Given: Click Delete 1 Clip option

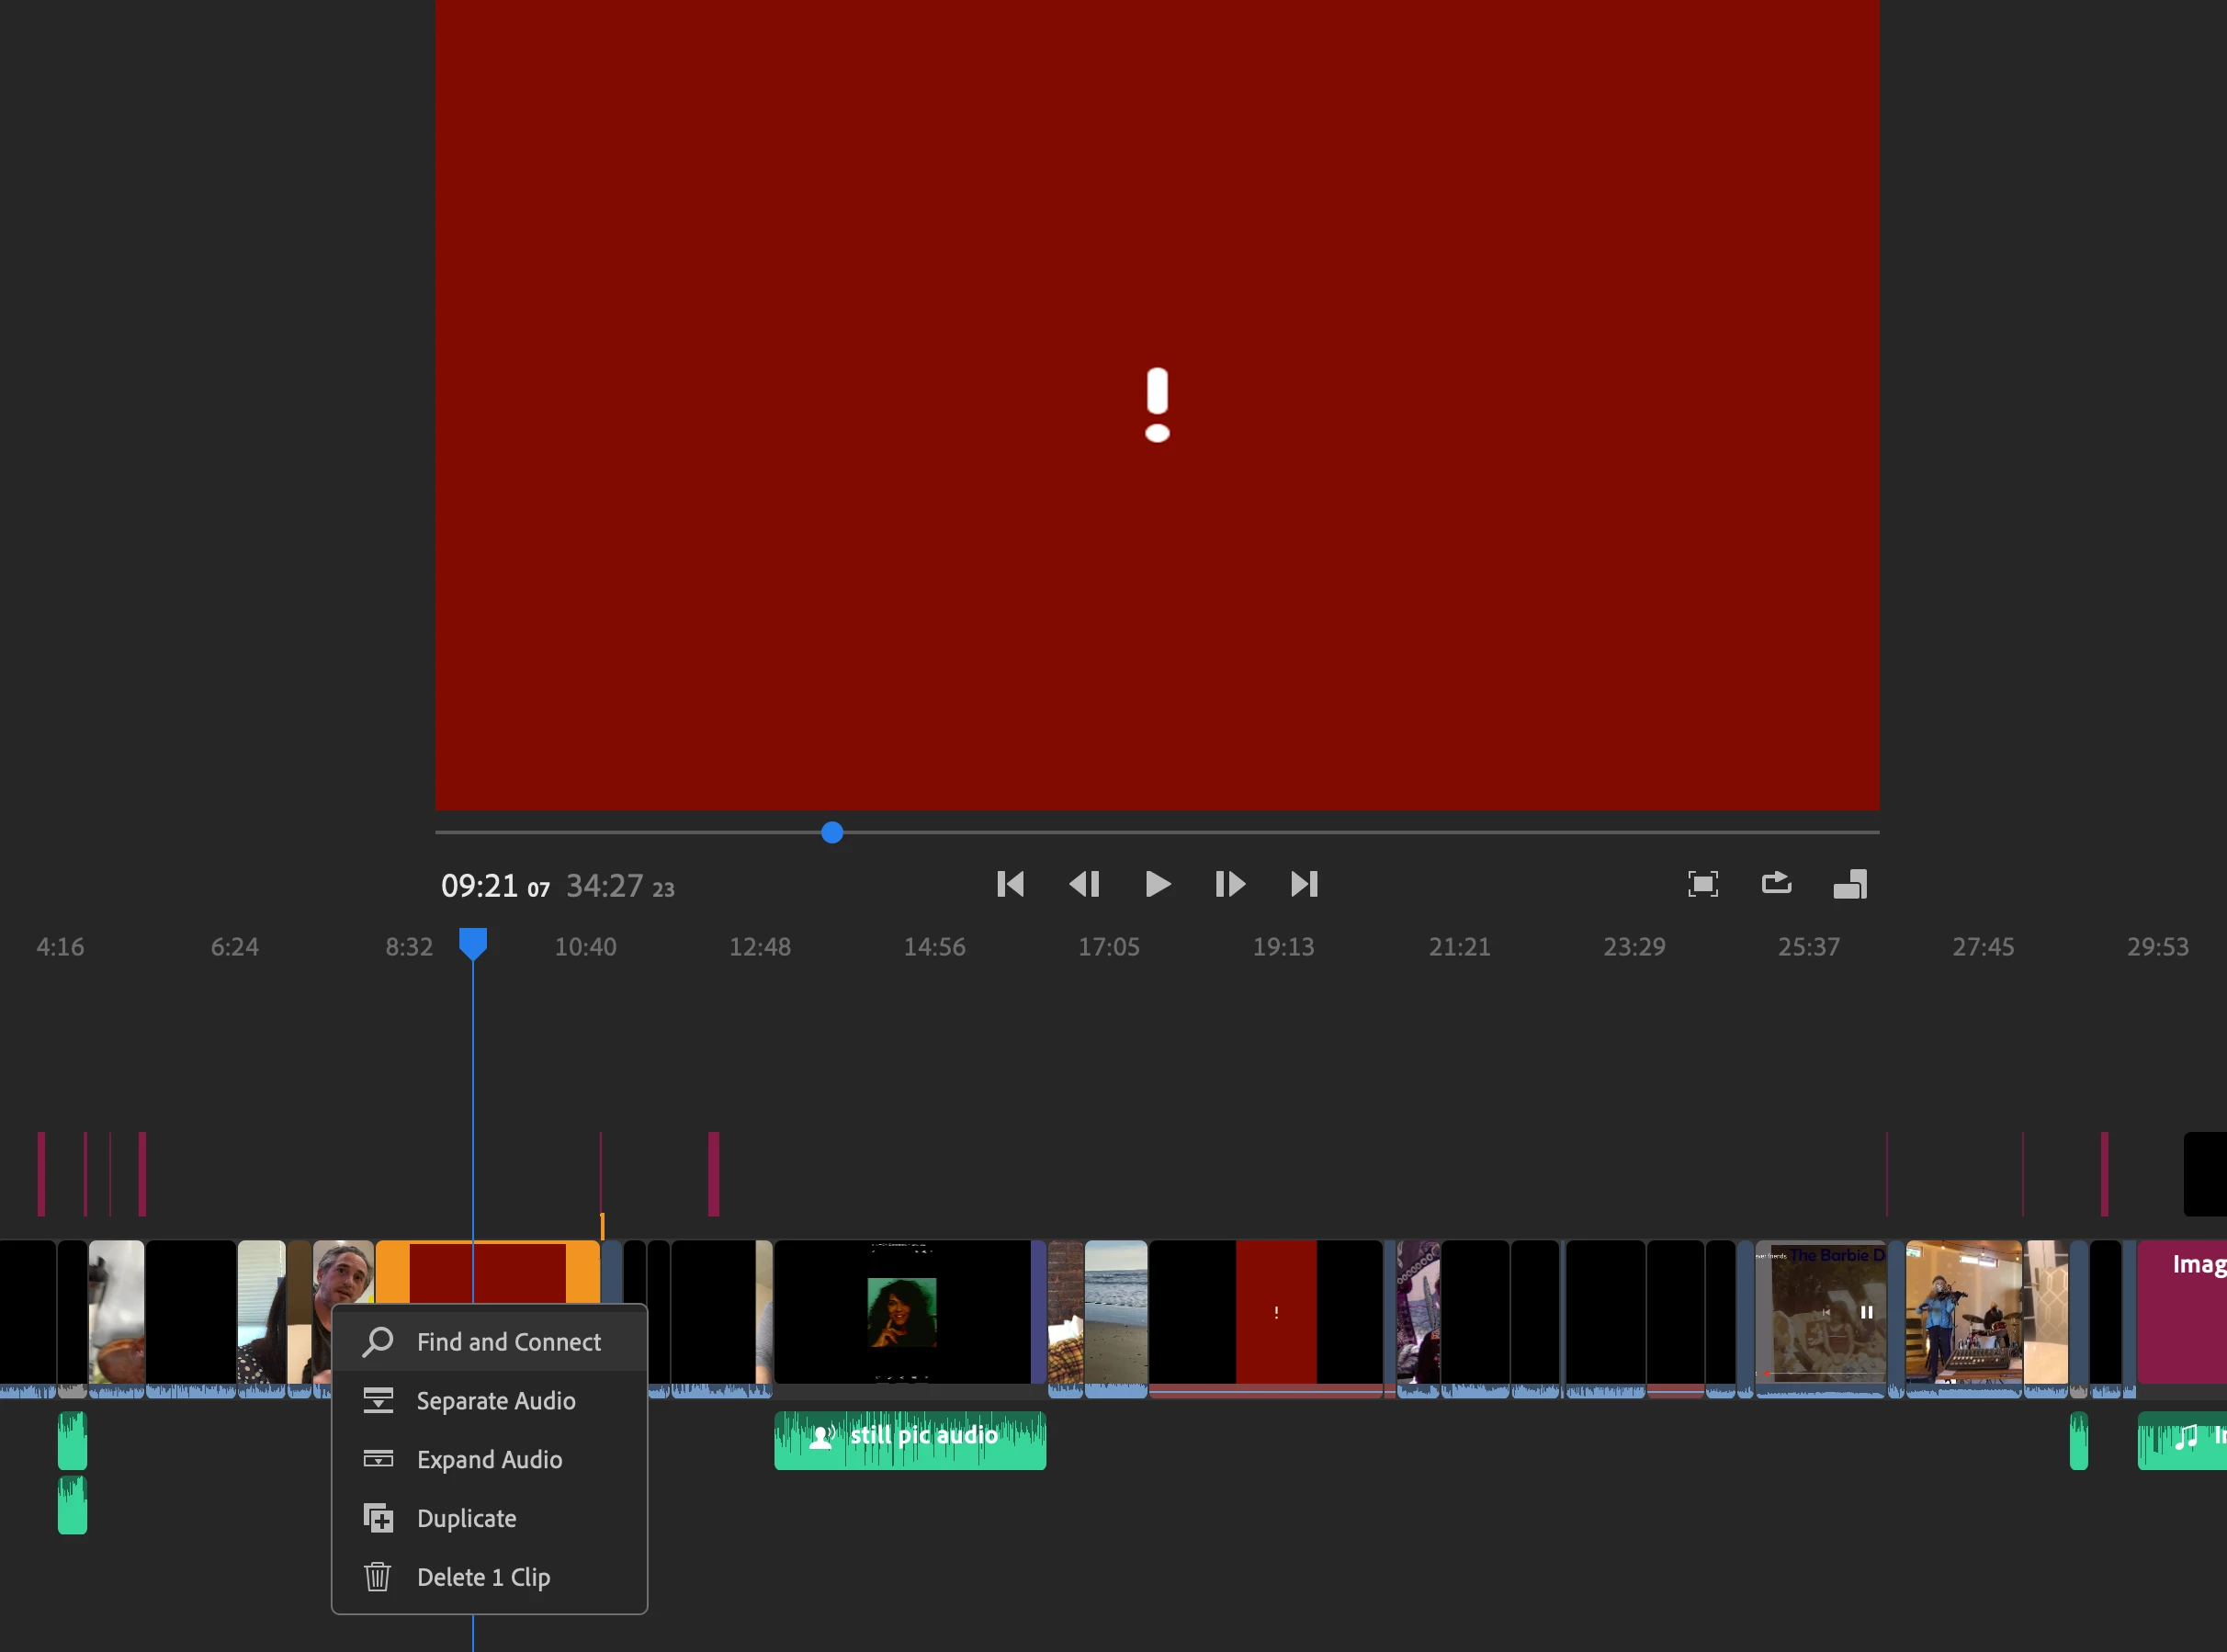Looking at the screenshot, I should click(483, 1577).
